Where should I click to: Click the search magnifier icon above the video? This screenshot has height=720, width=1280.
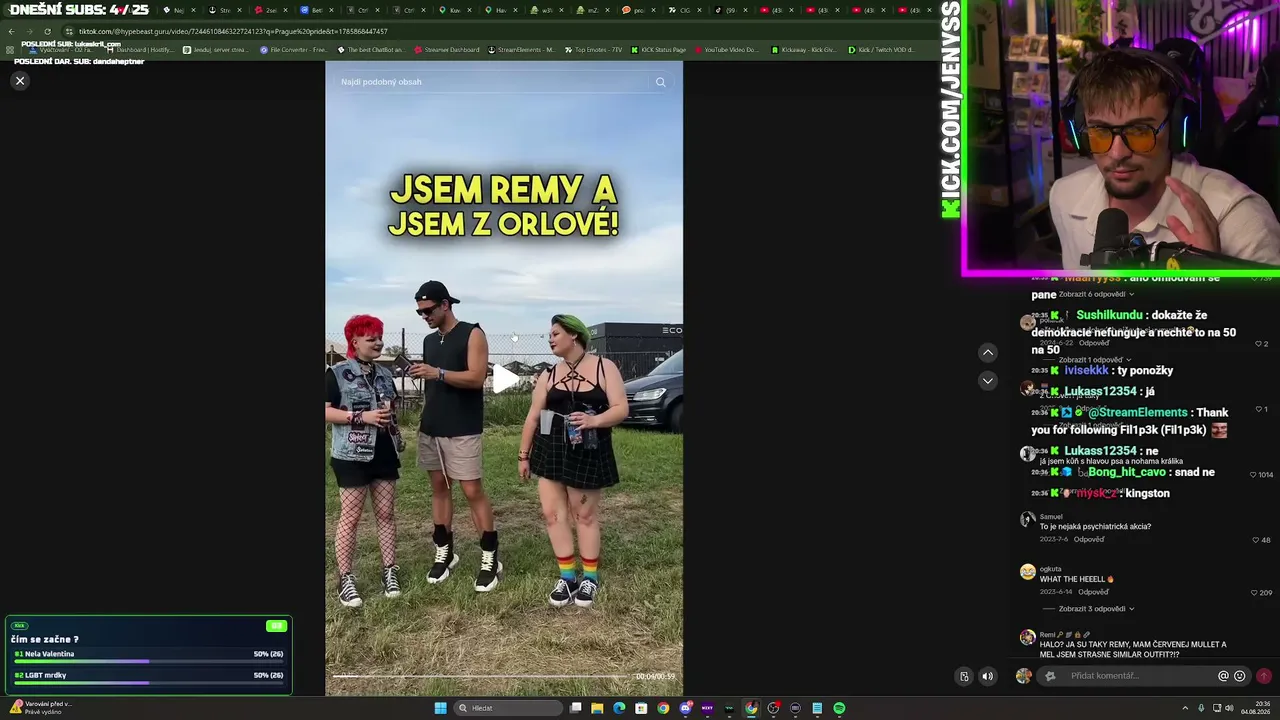(x=660, y=82)
